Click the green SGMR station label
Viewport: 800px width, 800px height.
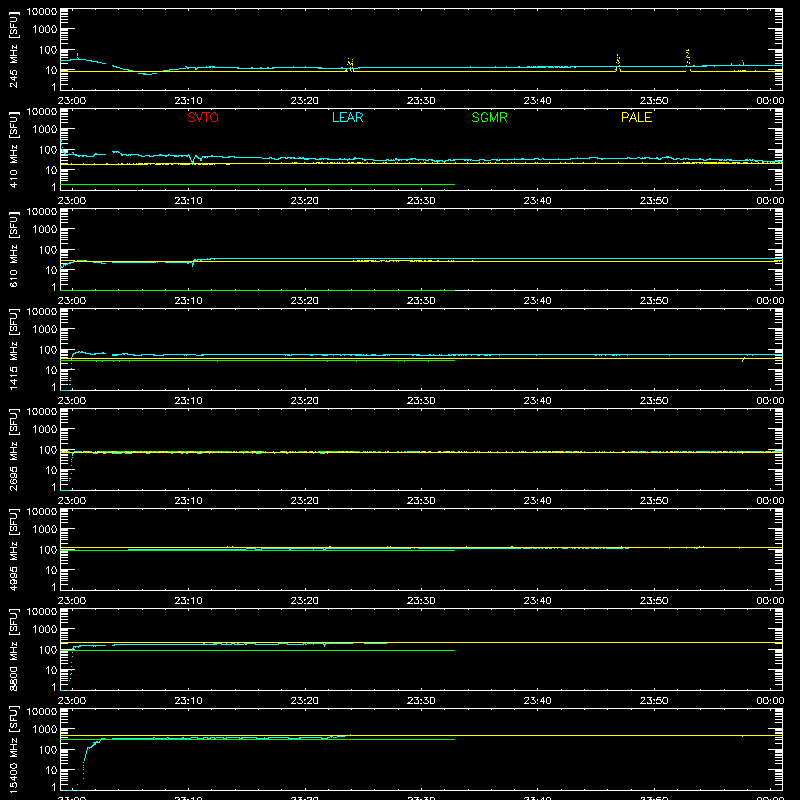coord(489,117)
